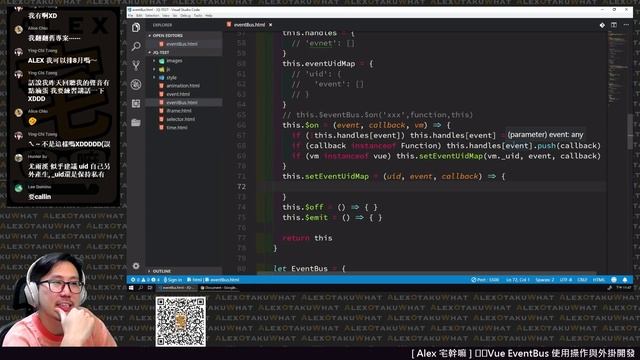Click Ln 72, Col 1 in the status bar
640x360 pixels.
click(518, 280)
